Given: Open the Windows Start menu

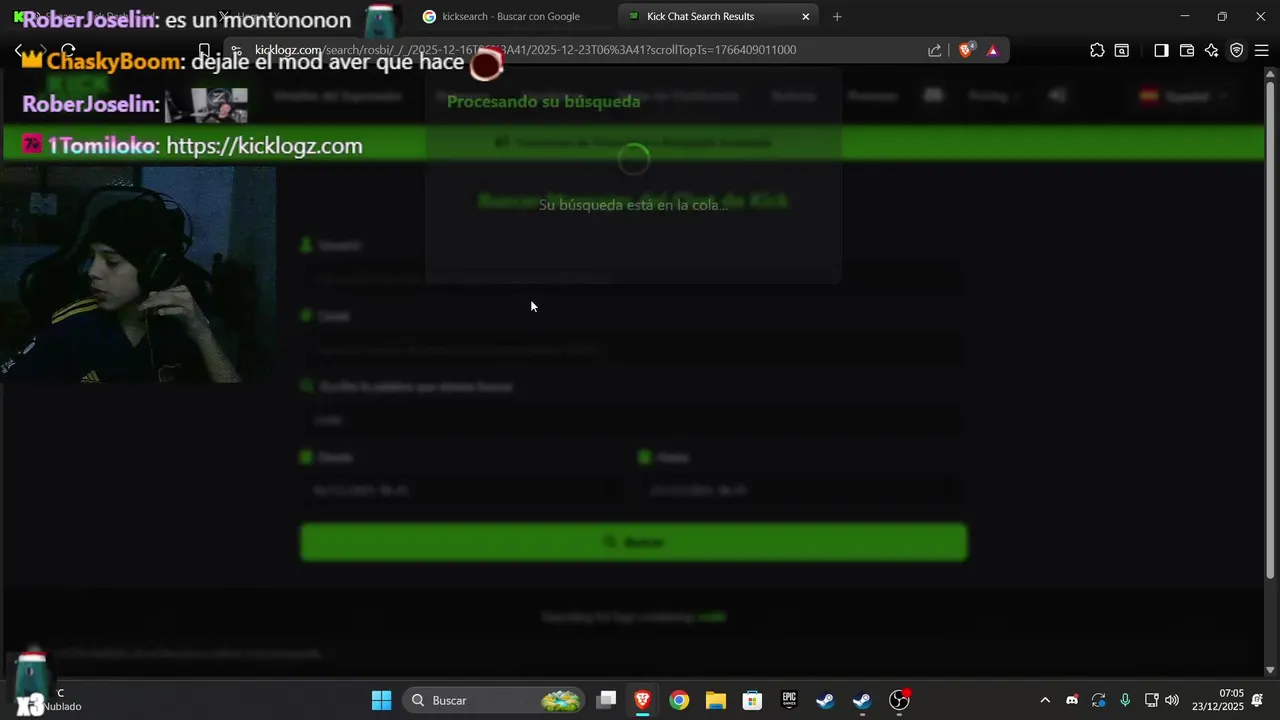Looking at the screenshot, I should (381, 700).
